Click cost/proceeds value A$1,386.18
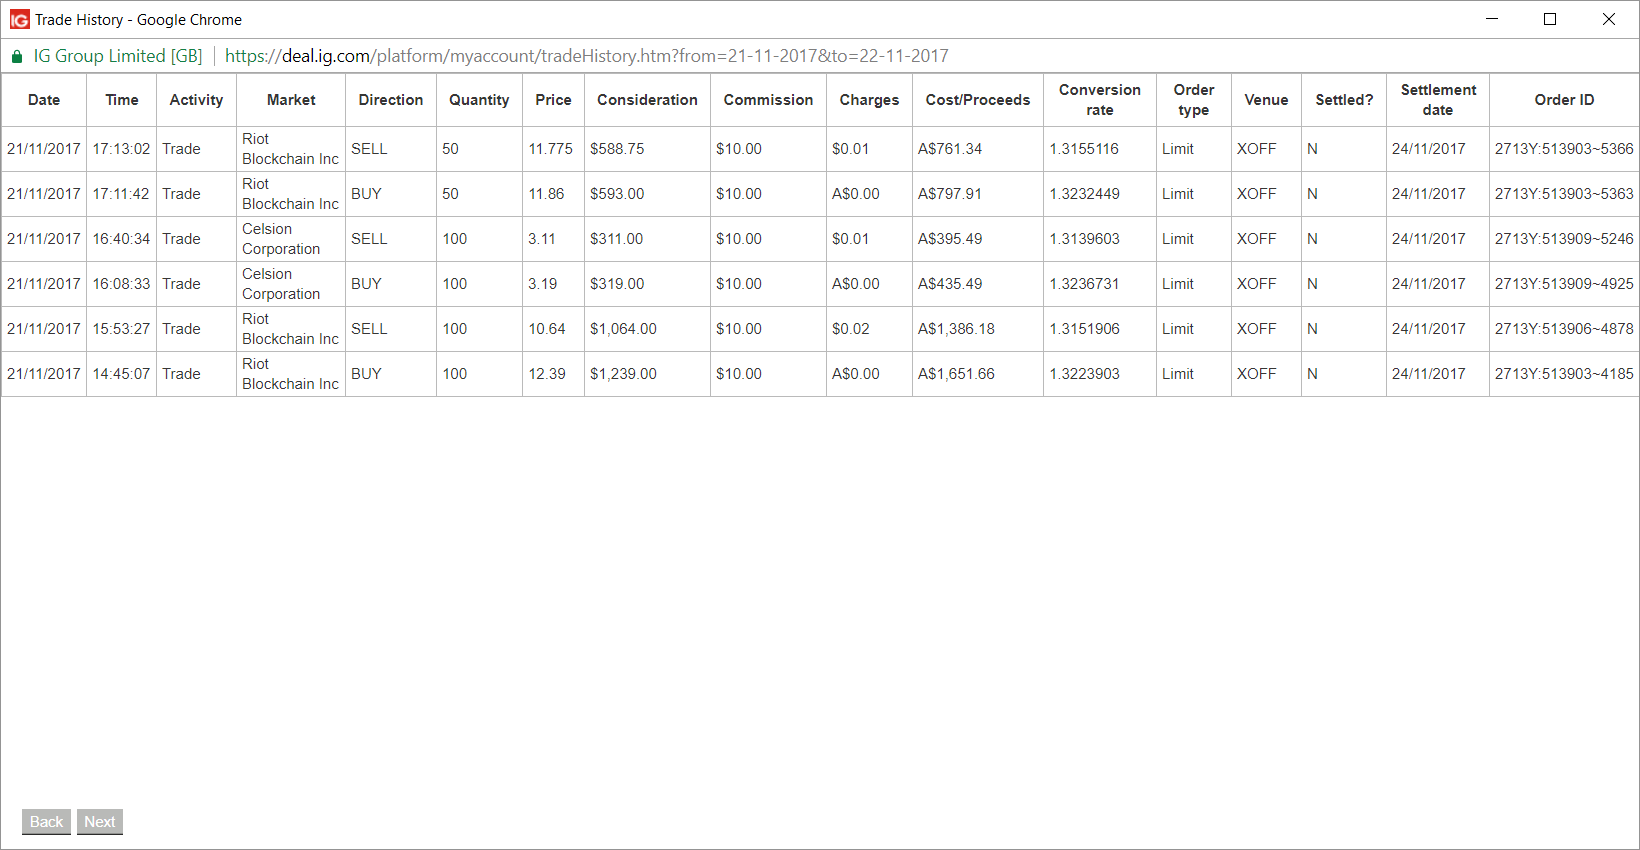Image resolution: width=1640 pixels, height=850 pixels. click(x=956, y=329)
